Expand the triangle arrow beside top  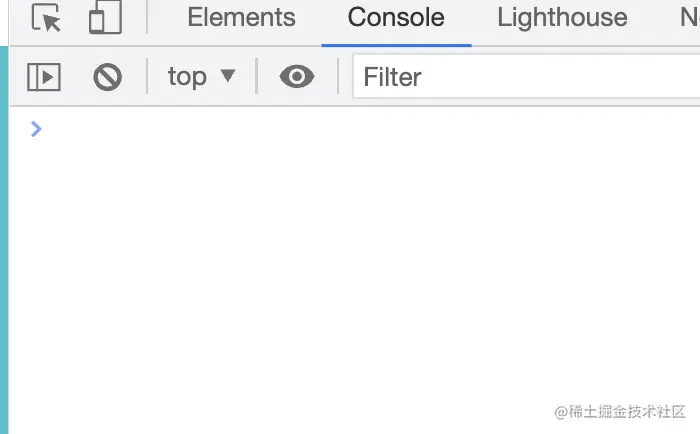pyautogui.click(x=228, y=75)
